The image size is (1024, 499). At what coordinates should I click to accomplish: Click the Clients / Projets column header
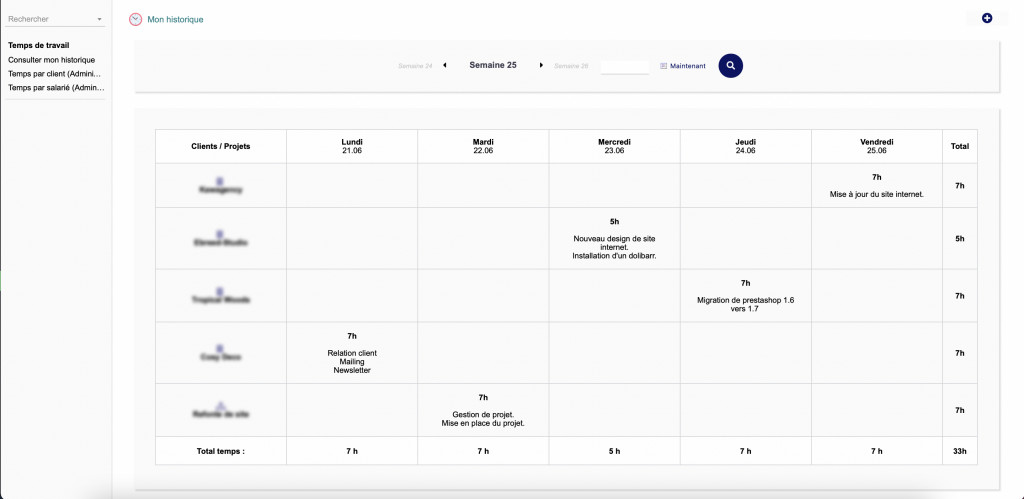tap(221, 146)
